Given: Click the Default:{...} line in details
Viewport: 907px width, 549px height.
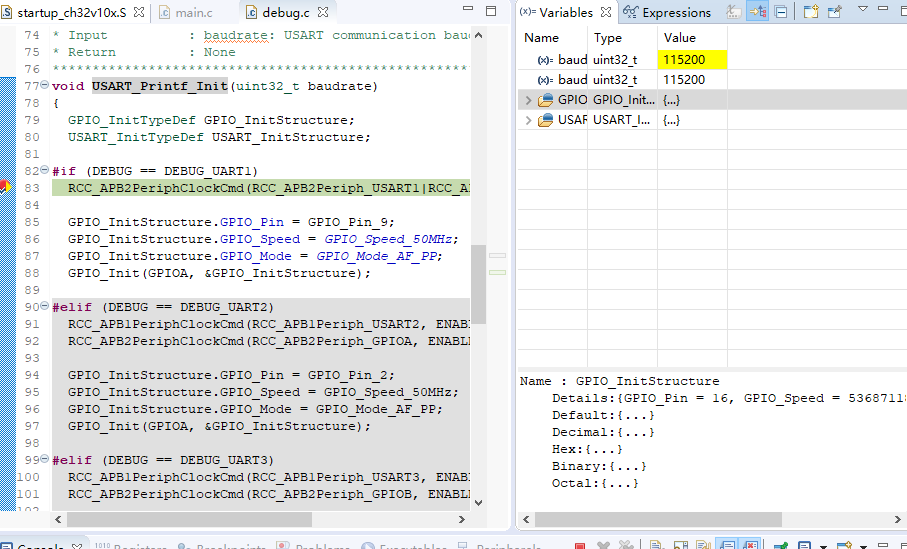Looking at the screenshot, I should 603,415.
